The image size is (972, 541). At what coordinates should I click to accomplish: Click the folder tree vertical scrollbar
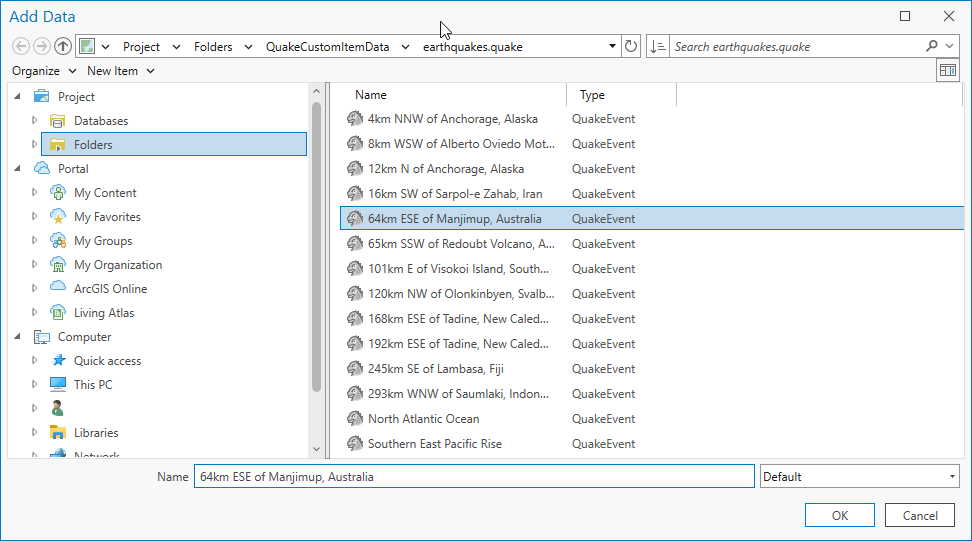(317, 250)
